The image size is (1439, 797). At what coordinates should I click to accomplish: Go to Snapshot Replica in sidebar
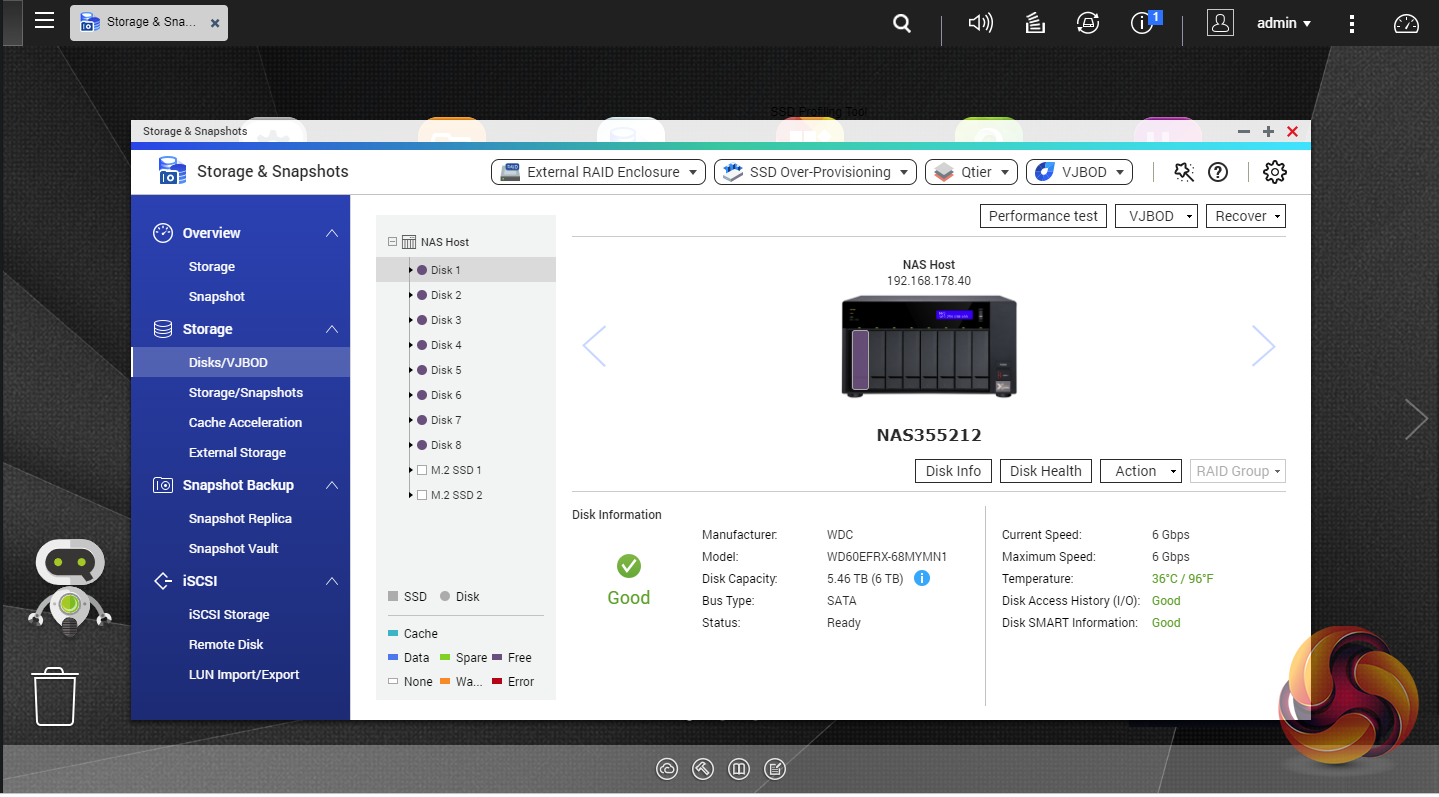pyautogui.click(x=240, y=519)
